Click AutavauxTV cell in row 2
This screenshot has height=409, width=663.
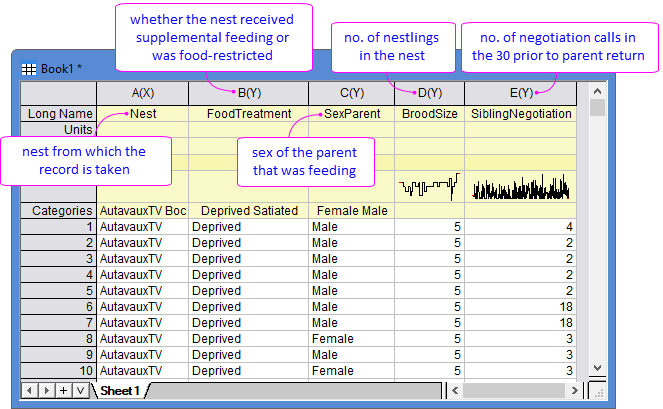pos(142,243)
